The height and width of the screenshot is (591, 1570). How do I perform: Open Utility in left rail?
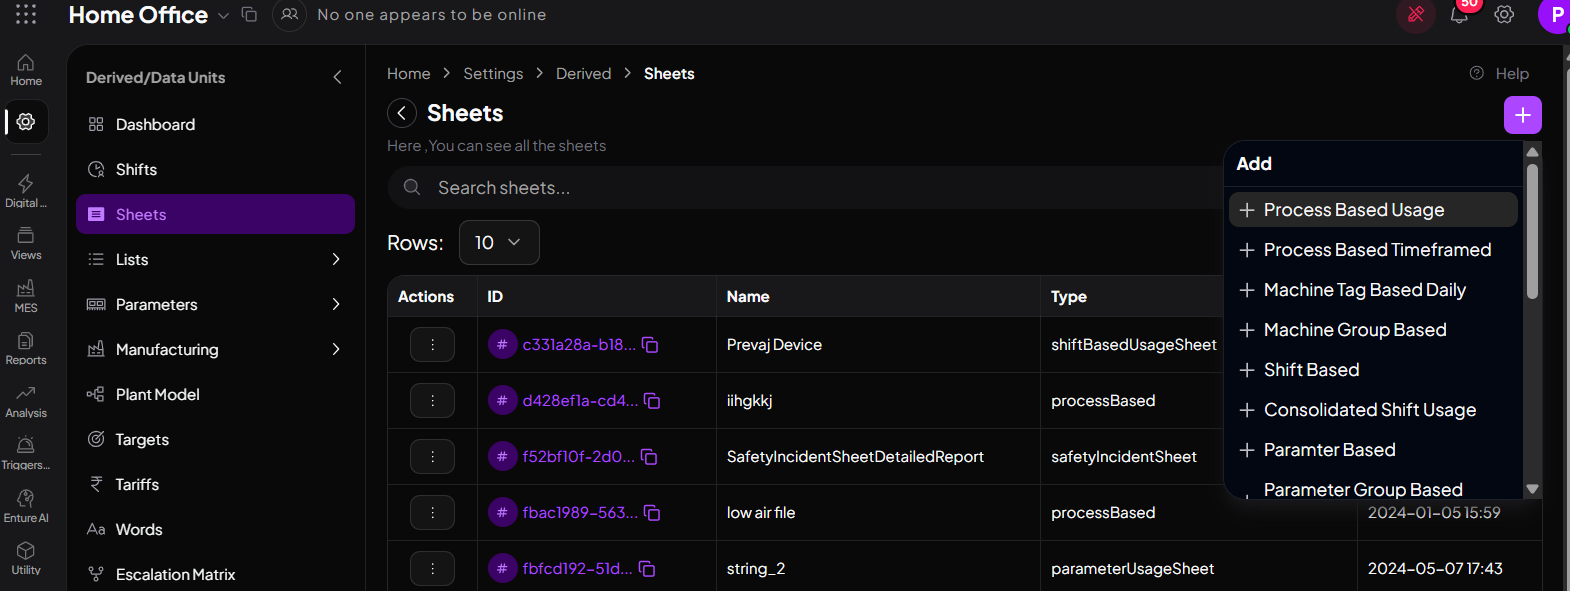pyautogui.click(x=26, y=558)
